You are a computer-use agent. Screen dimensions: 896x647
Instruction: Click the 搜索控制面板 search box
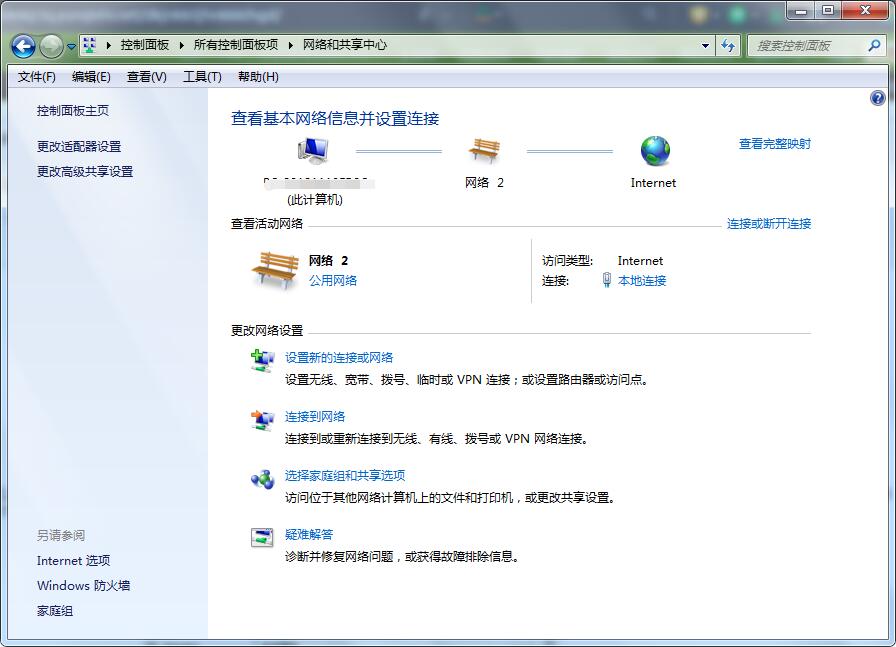pyautogui.click(x=806, y=45)
